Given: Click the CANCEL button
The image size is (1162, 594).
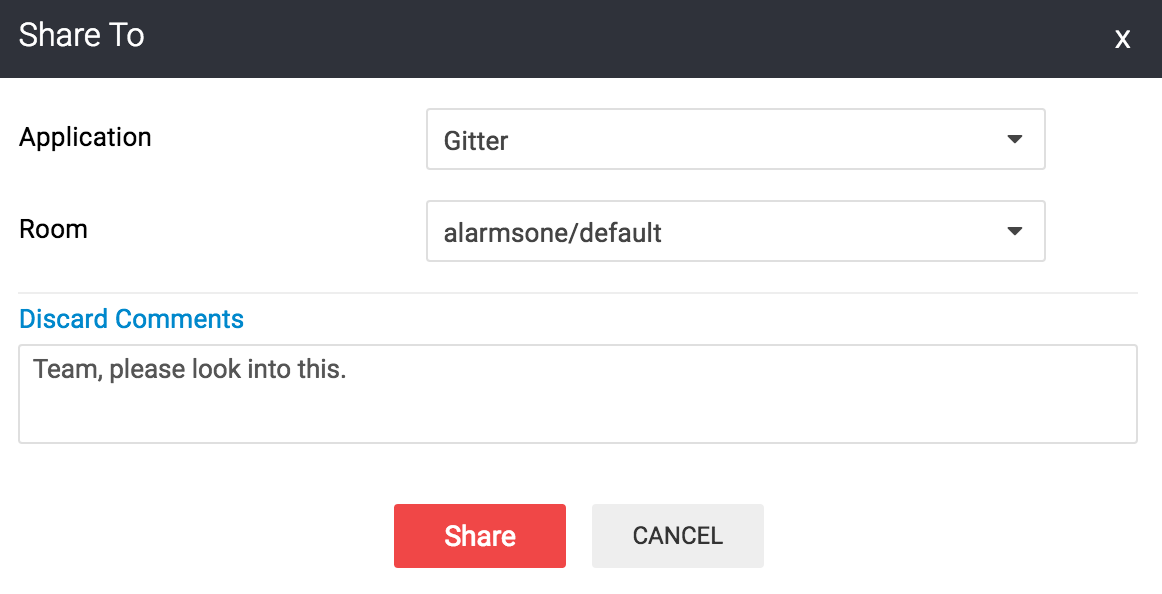Looking at the screenshot, I should tap(677, 536).
